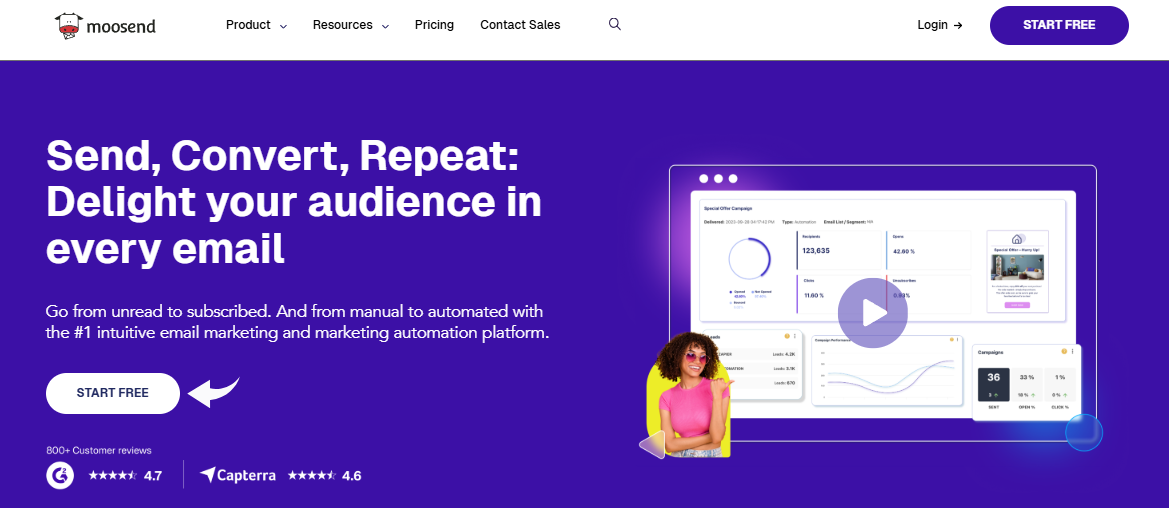
Task: Click the G2 review badge icon
Action: click(60, 474)
